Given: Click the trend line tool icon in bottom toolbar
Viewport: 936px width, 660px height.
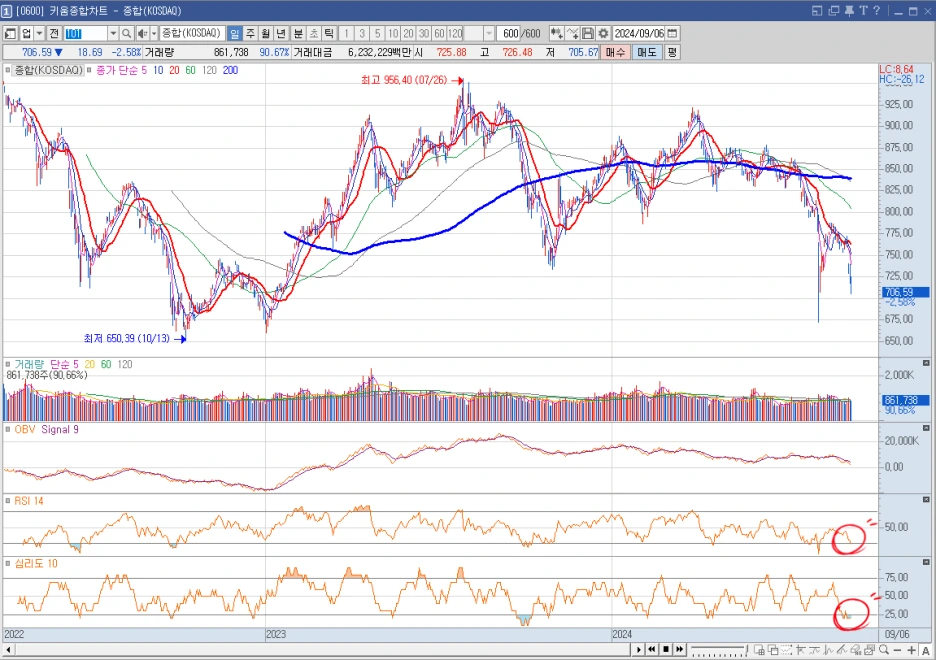Looking at the screenshot, I should [840, 649].
